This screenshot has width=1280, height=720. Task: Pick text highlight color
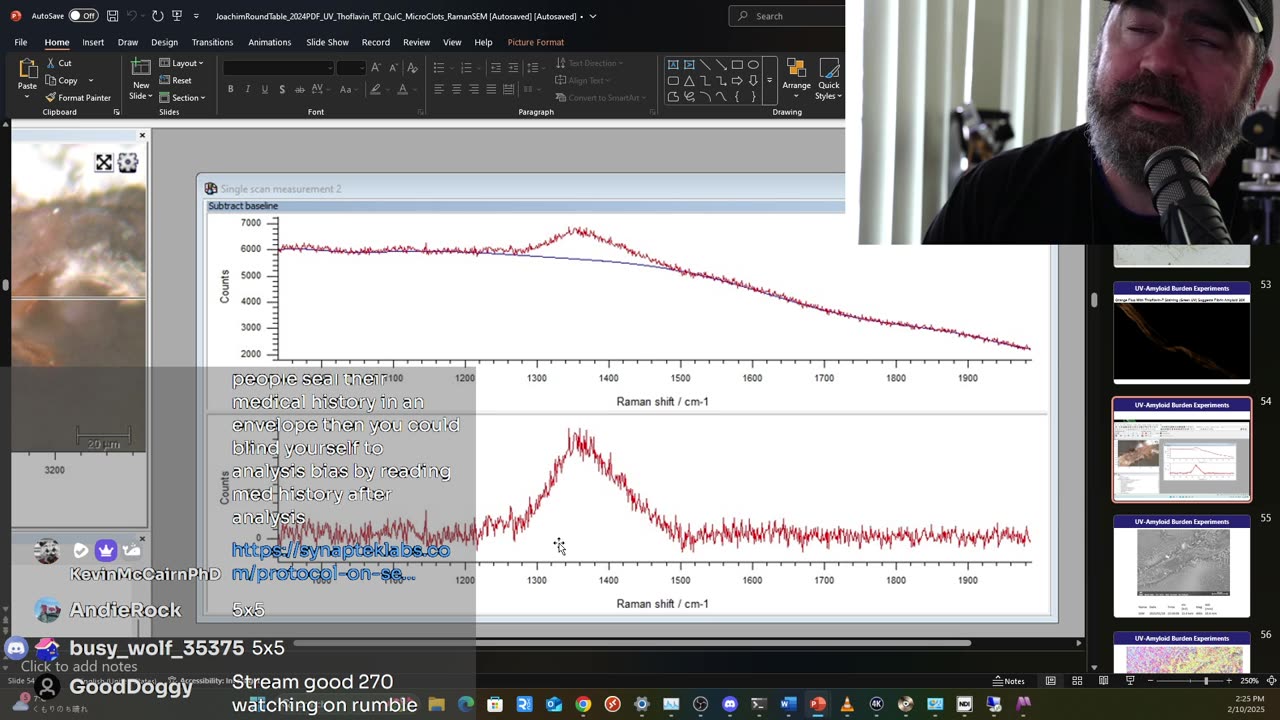(376, 89)
